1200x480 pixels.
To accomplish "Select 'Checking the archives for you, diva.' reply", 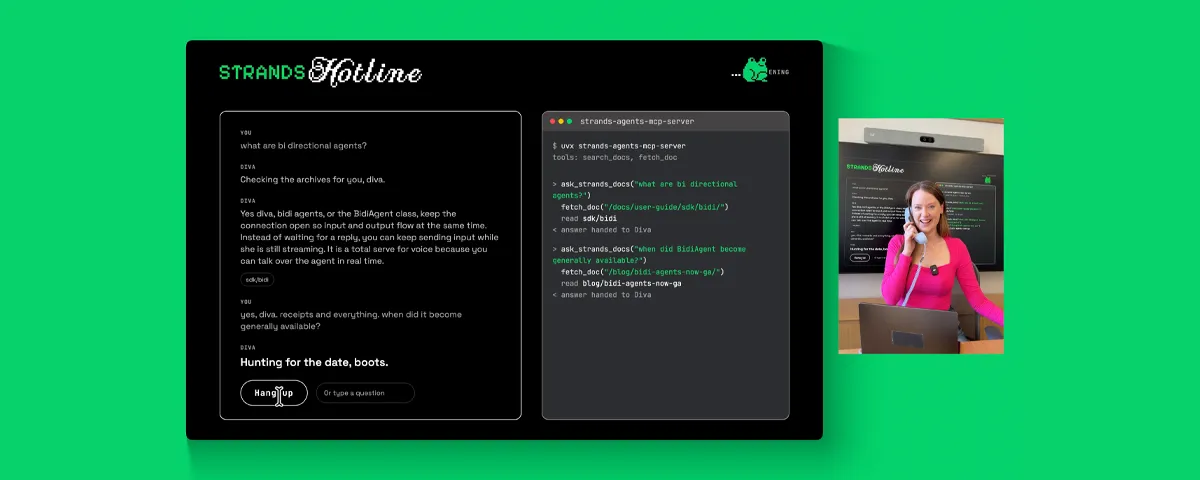I will [x=312, y=180].
